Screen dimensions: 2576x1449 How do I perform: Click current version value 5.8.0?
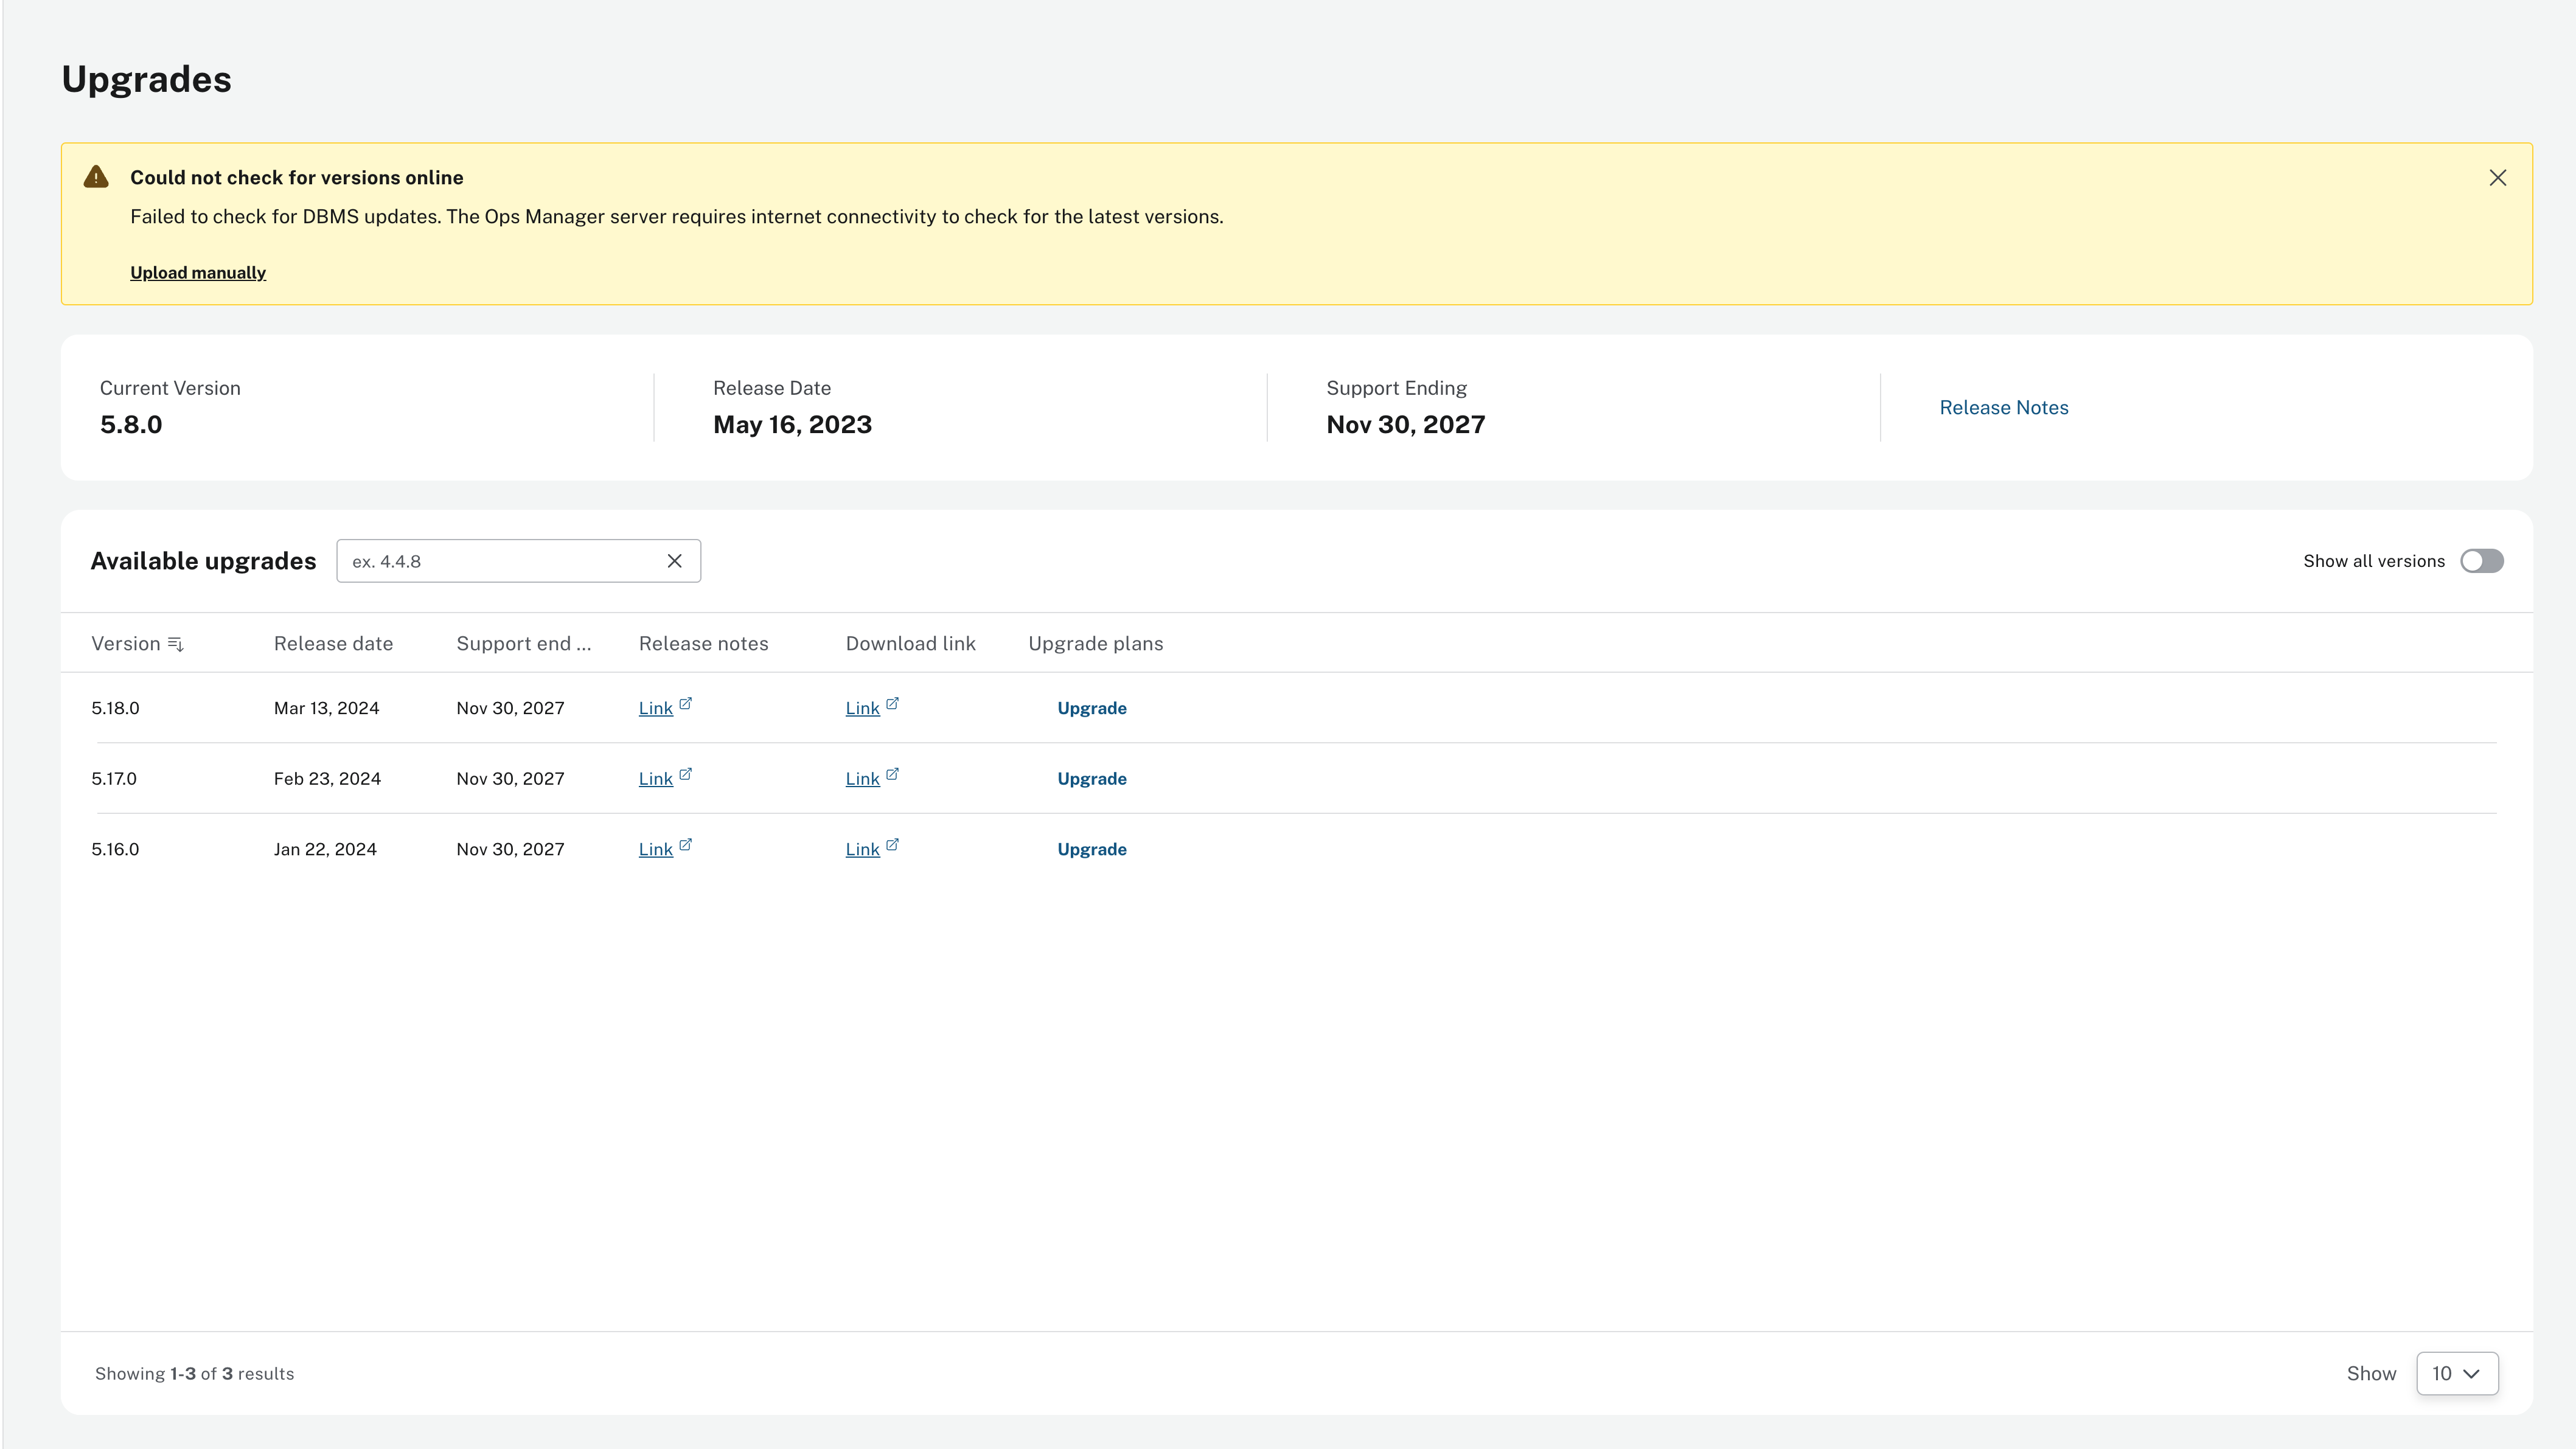point(131,425)
